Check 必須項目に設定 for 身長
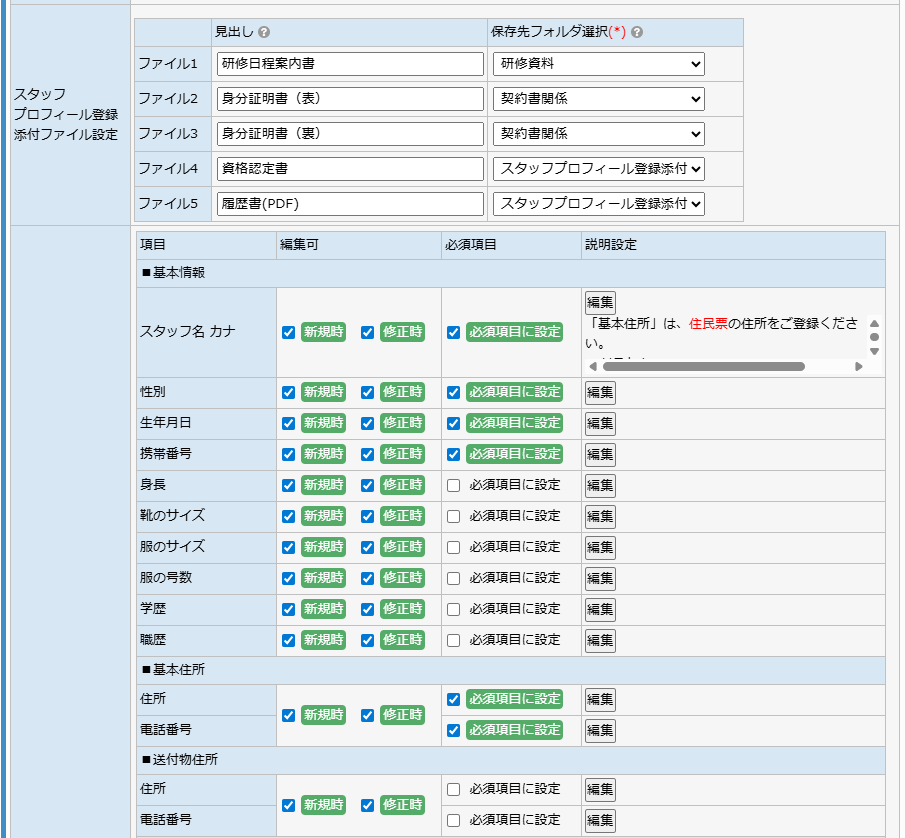The image size is (905, 838). click(454, 485)
